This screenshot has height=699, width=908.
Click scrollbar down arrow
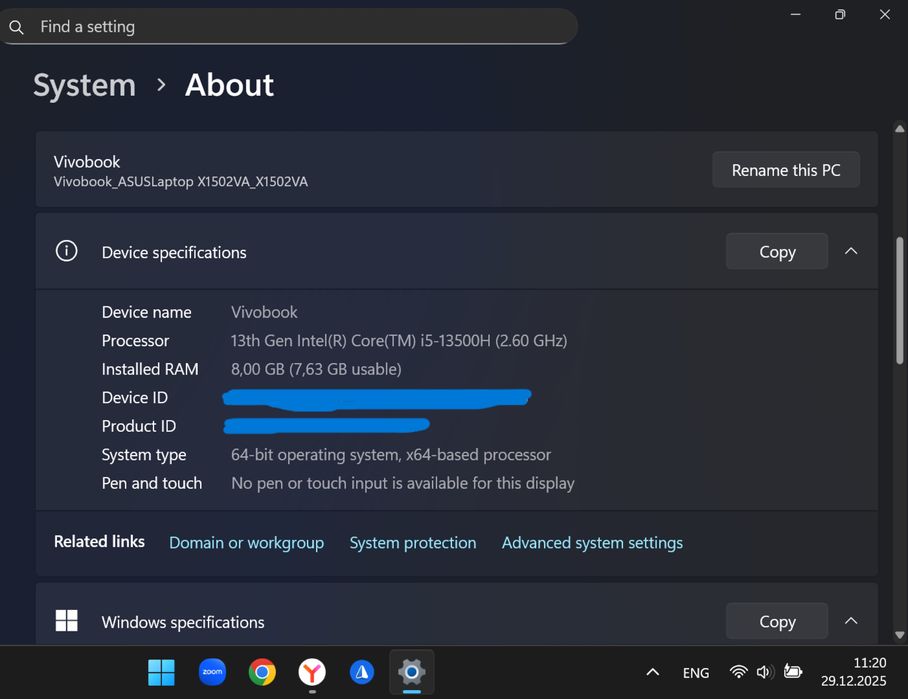tap(899, 635)
